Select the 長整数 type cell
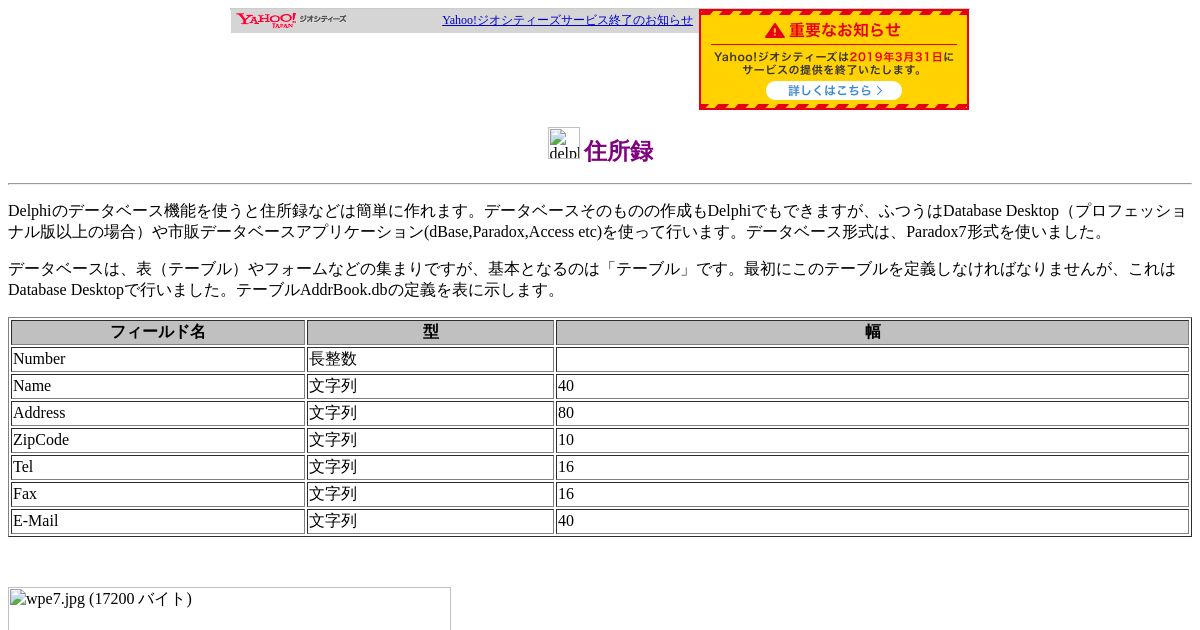1200x630 pixels. pos(430,359)
